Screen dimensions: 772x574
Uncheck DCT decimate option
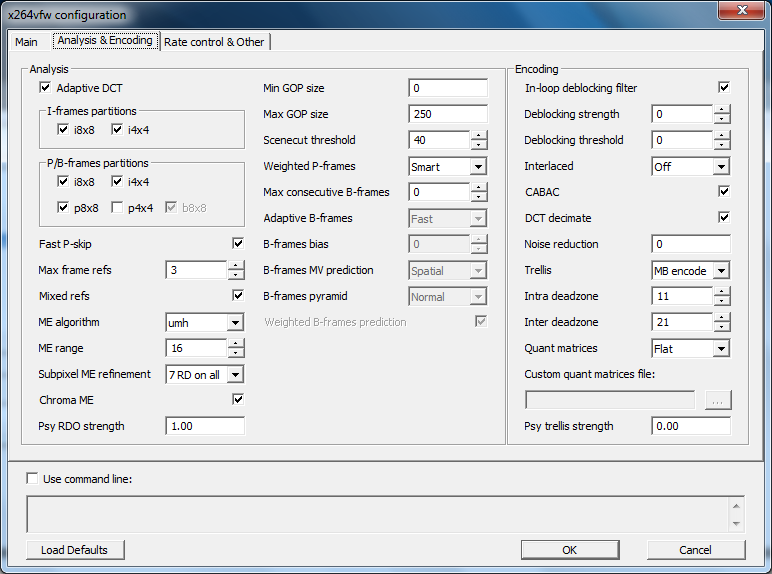pos(724,217)
